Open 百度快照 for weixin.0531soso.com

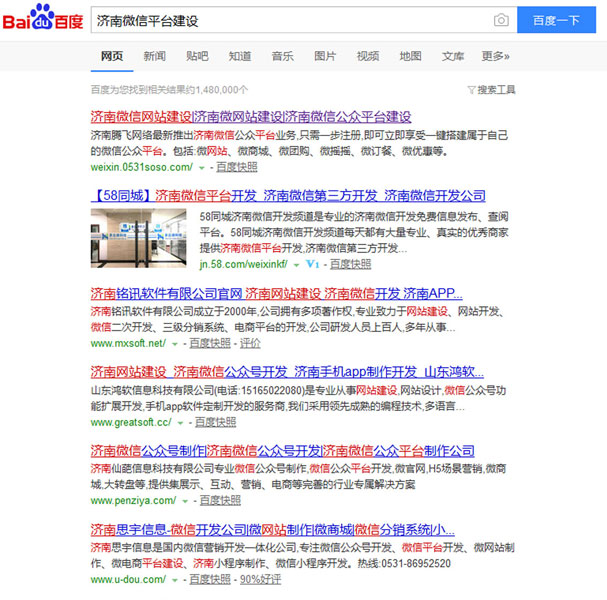click(x=237, y=167)
